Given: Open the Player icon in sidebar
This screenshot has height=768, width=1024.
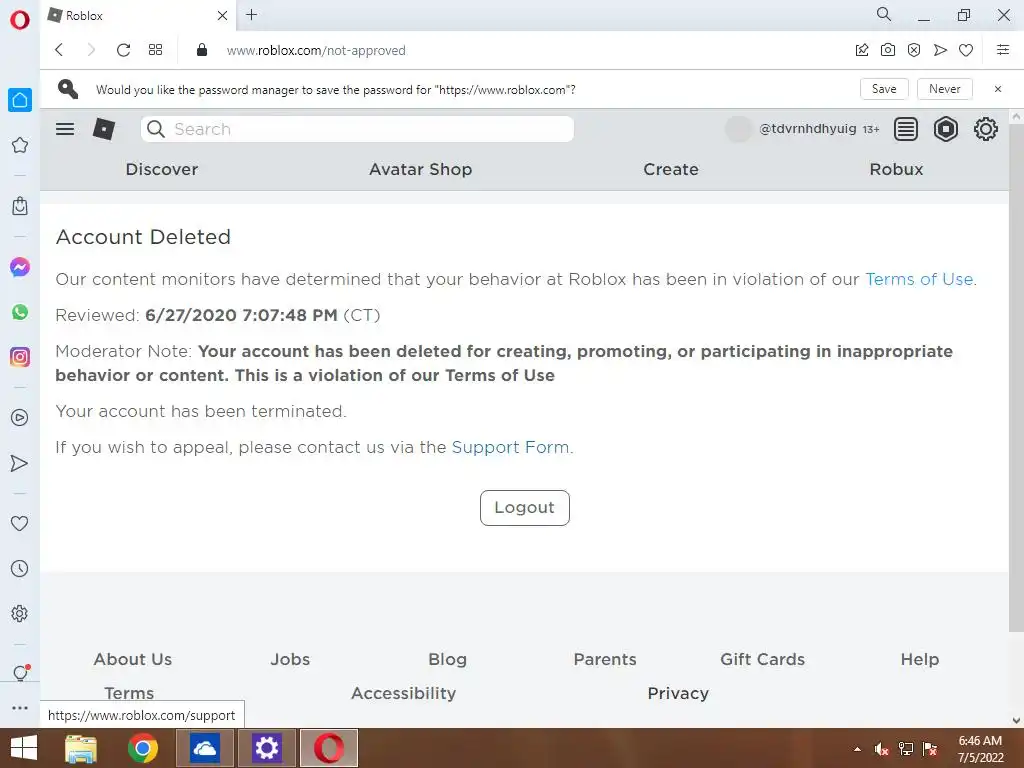Looking at the screenshot, I should [x=20, y=418].
